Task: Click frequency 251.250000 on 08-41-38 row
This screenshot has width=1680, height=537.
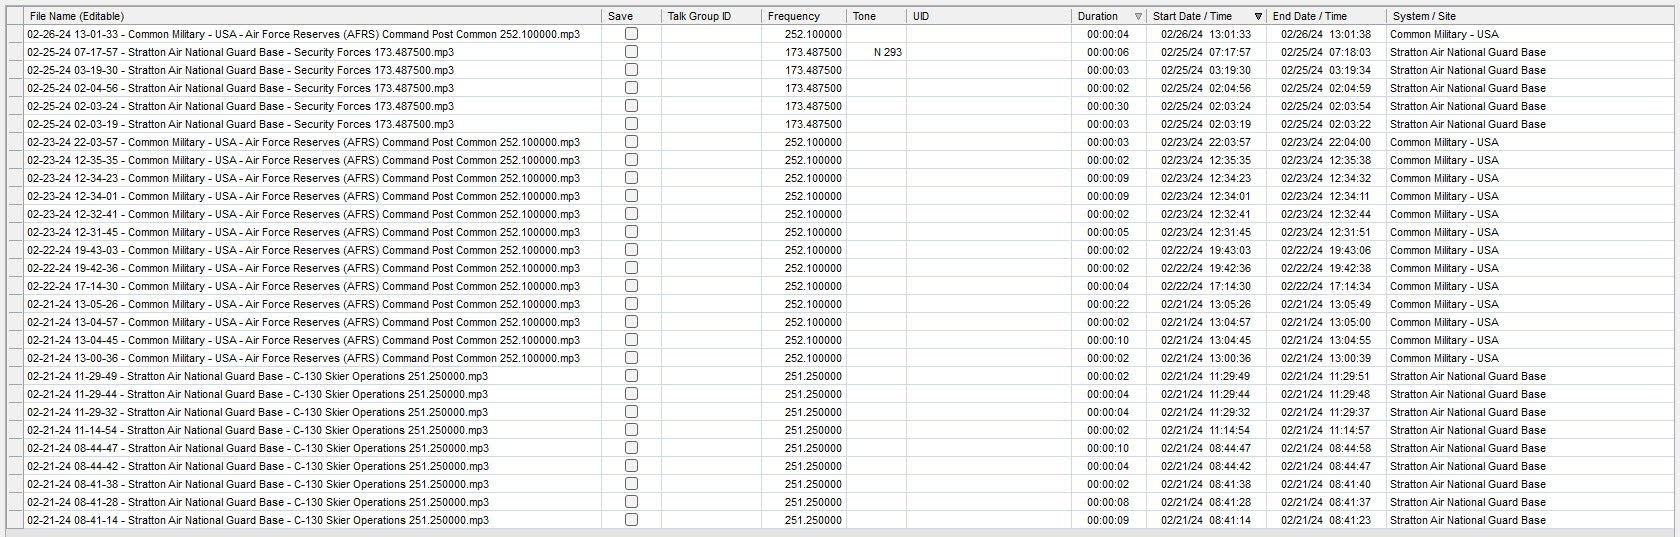Action: point(813,484)
